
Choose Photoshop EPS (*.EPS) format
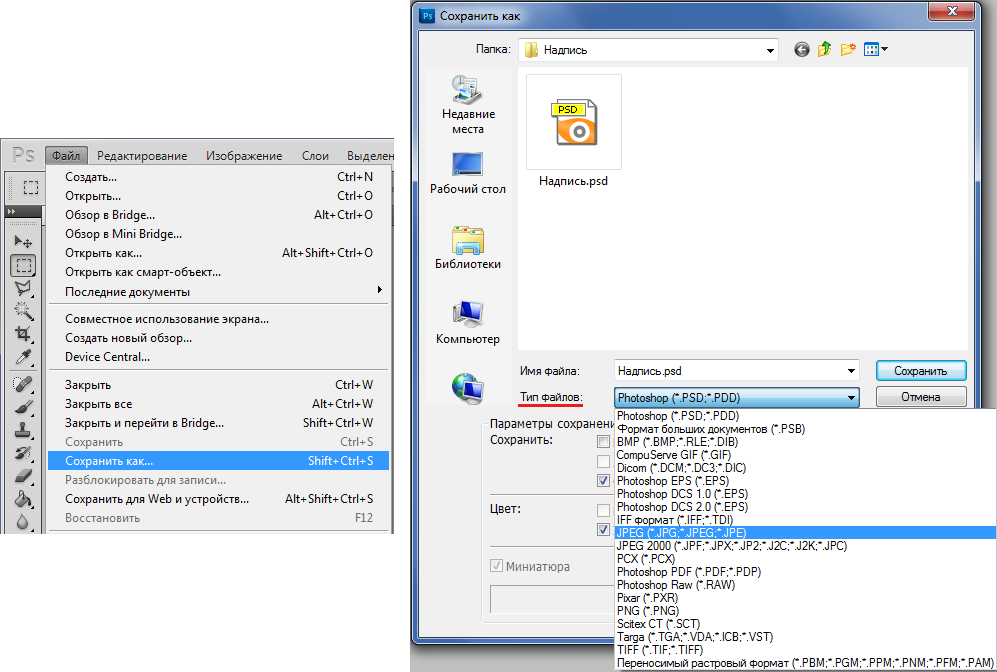tap(805, 481)
